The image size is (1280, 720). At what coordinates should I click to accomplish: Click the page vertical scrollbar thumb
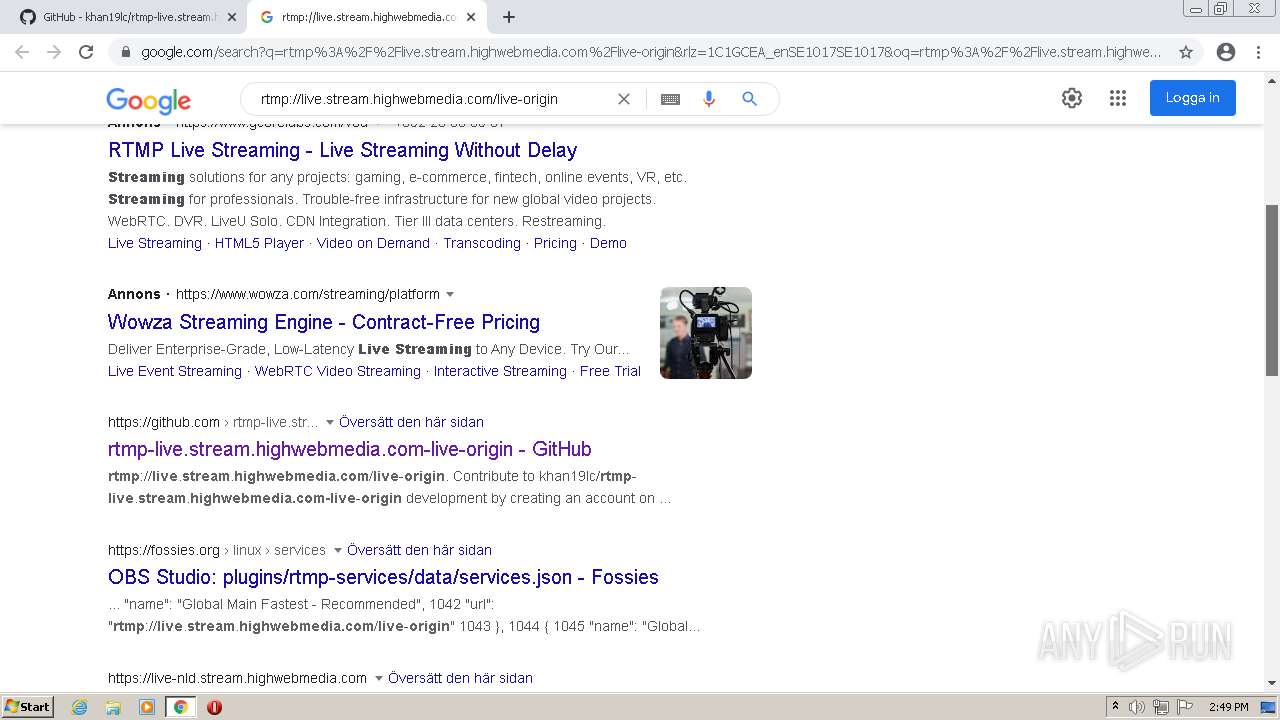pyautogui.click(x=1272, y=290)
